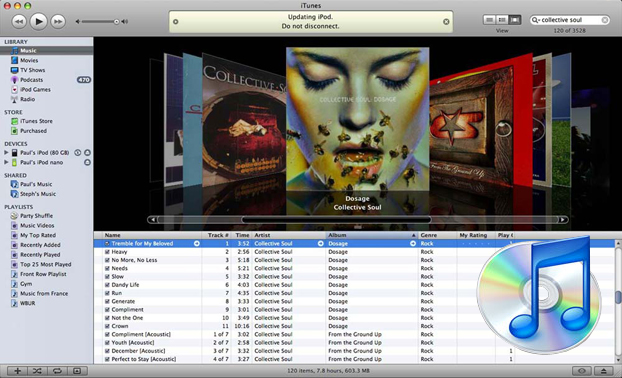Clear the collective soul search text

tap(605, 20)
